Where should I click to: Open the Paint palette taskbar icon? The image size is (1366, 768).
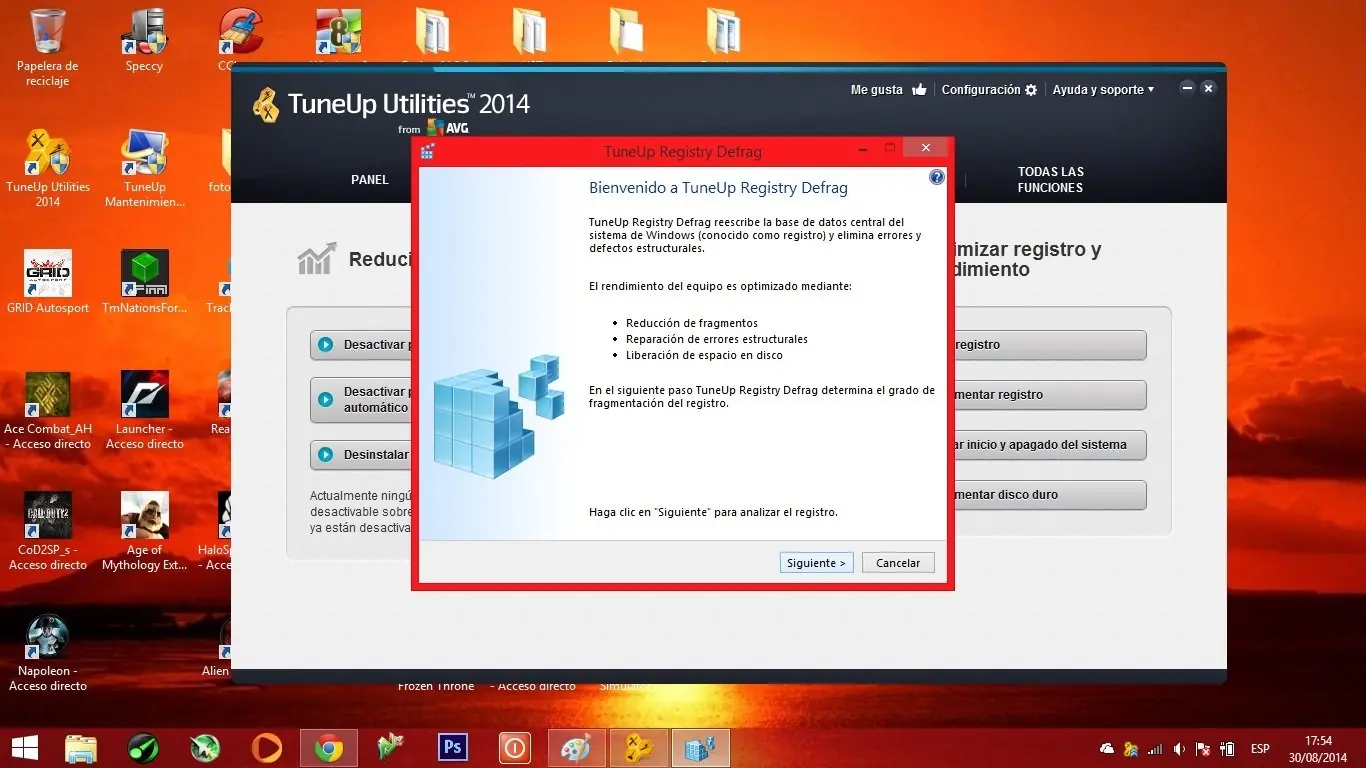click(577, 748)
